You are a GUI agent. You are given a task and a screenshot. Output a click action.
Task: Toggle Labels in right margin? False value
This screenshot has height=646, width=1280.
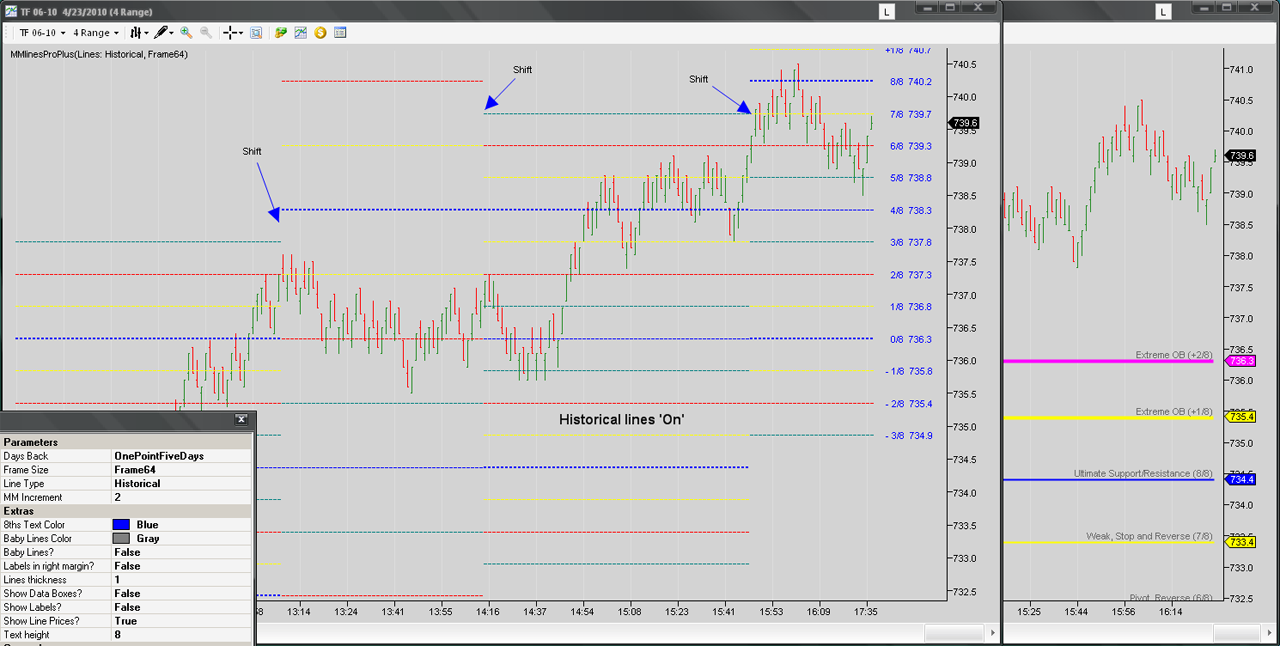[182, 566]
